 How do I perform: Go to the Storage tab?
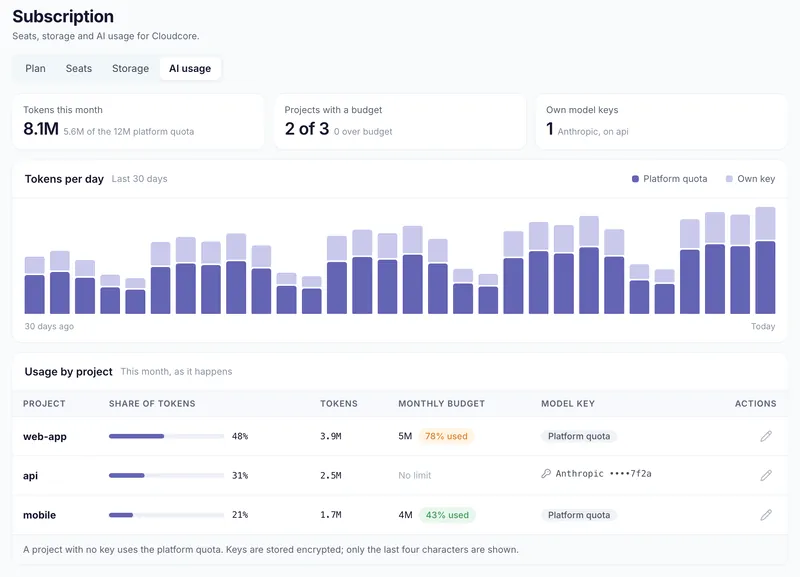131,68
